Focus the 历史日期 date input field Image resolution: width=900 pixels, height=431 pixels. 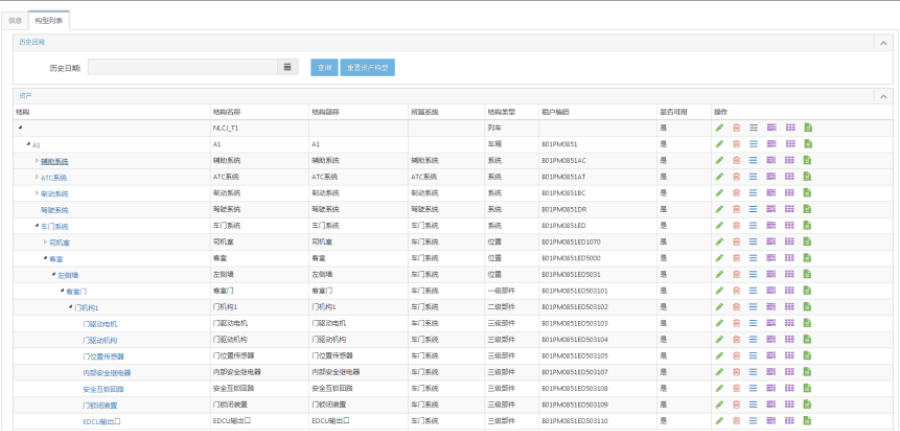coord(183,67)
